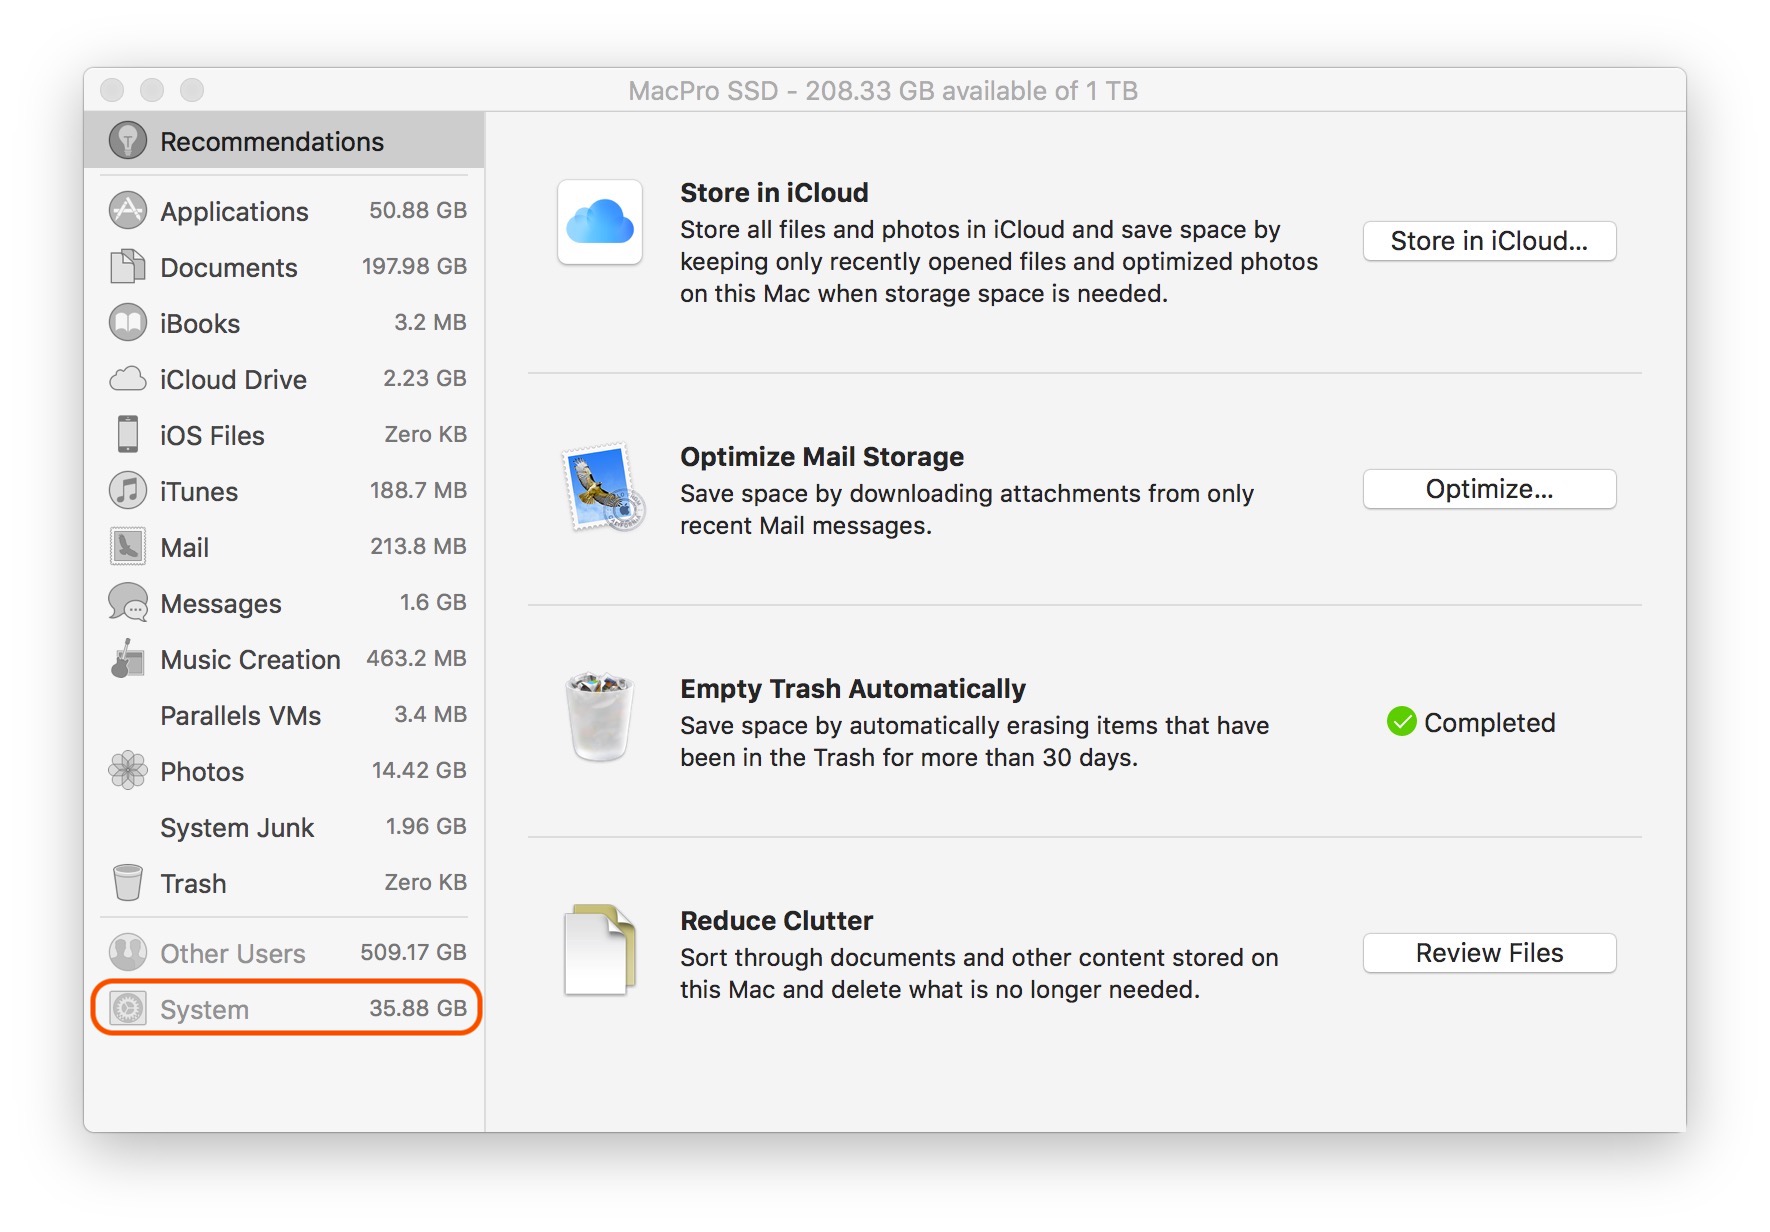Click the 197.98 GB Documents size
This screenshot has height=1232, width=1770.
click(414, 266)
